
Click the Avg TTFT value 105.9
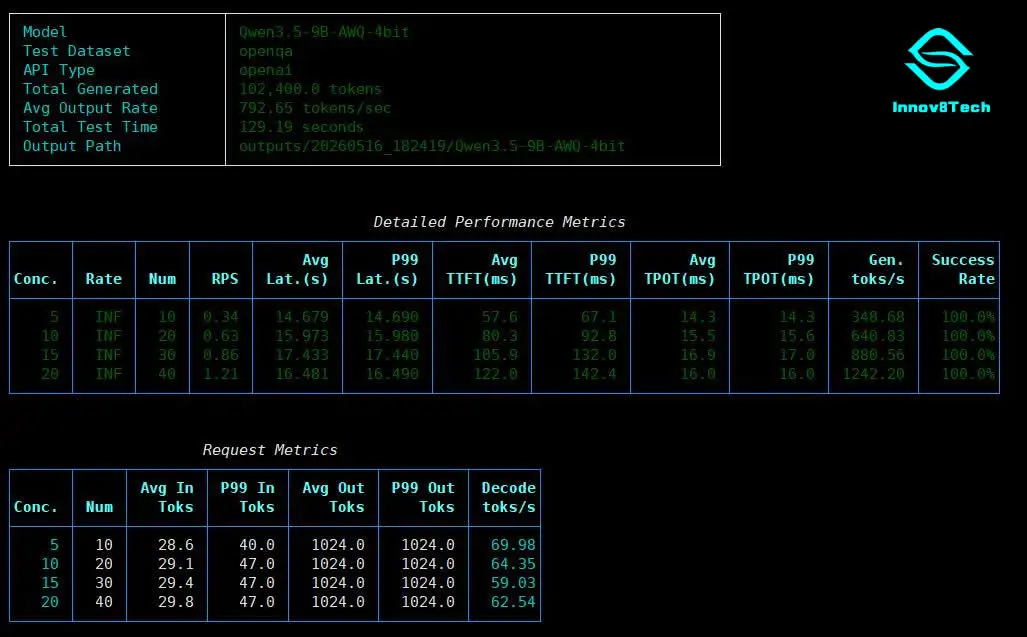495,355
